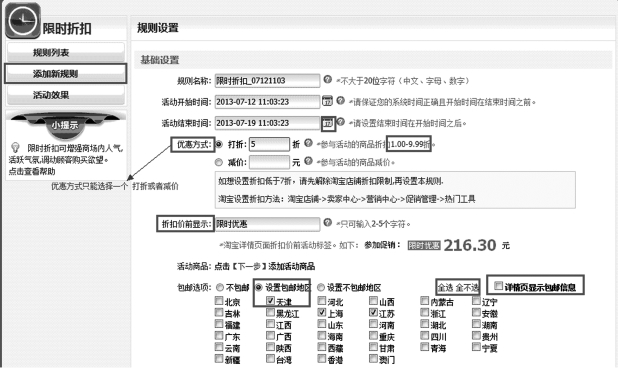
Task: Click the 折扣价前显示 input field
Action: click(267, 224)
